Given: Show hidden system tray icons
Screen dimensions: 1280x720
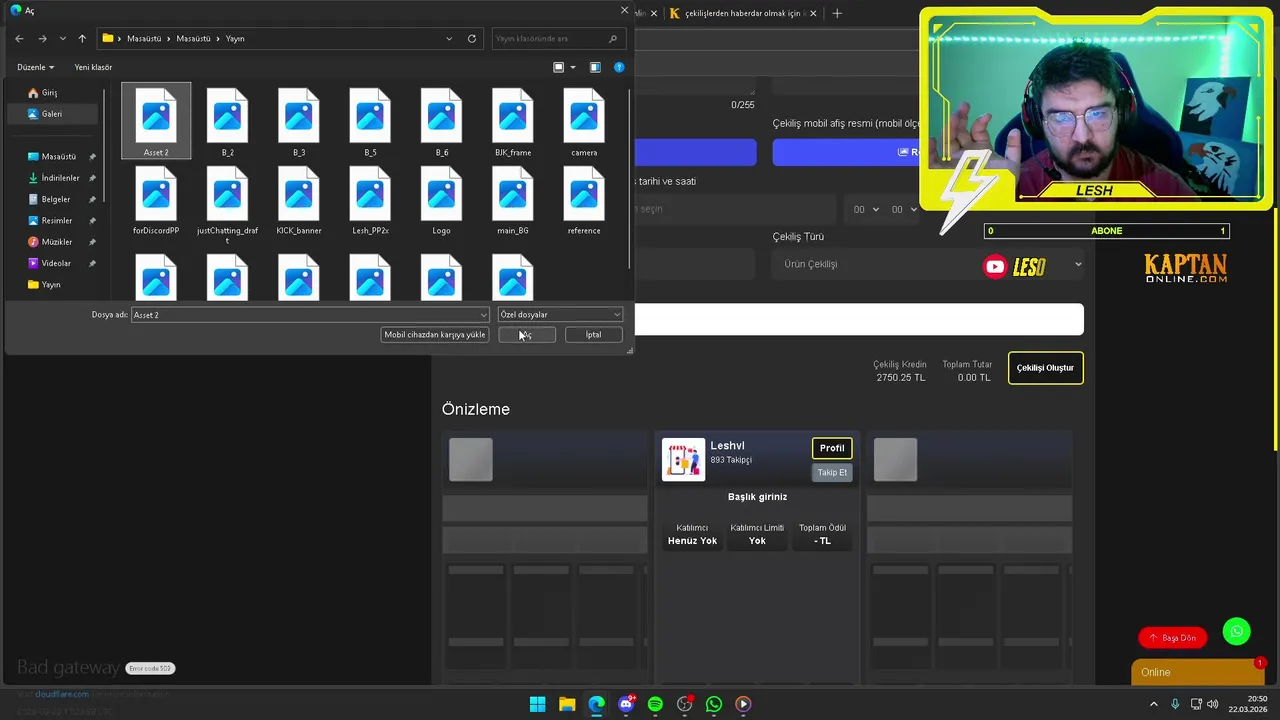Looking at the screenshot, I should point(1155,704).
